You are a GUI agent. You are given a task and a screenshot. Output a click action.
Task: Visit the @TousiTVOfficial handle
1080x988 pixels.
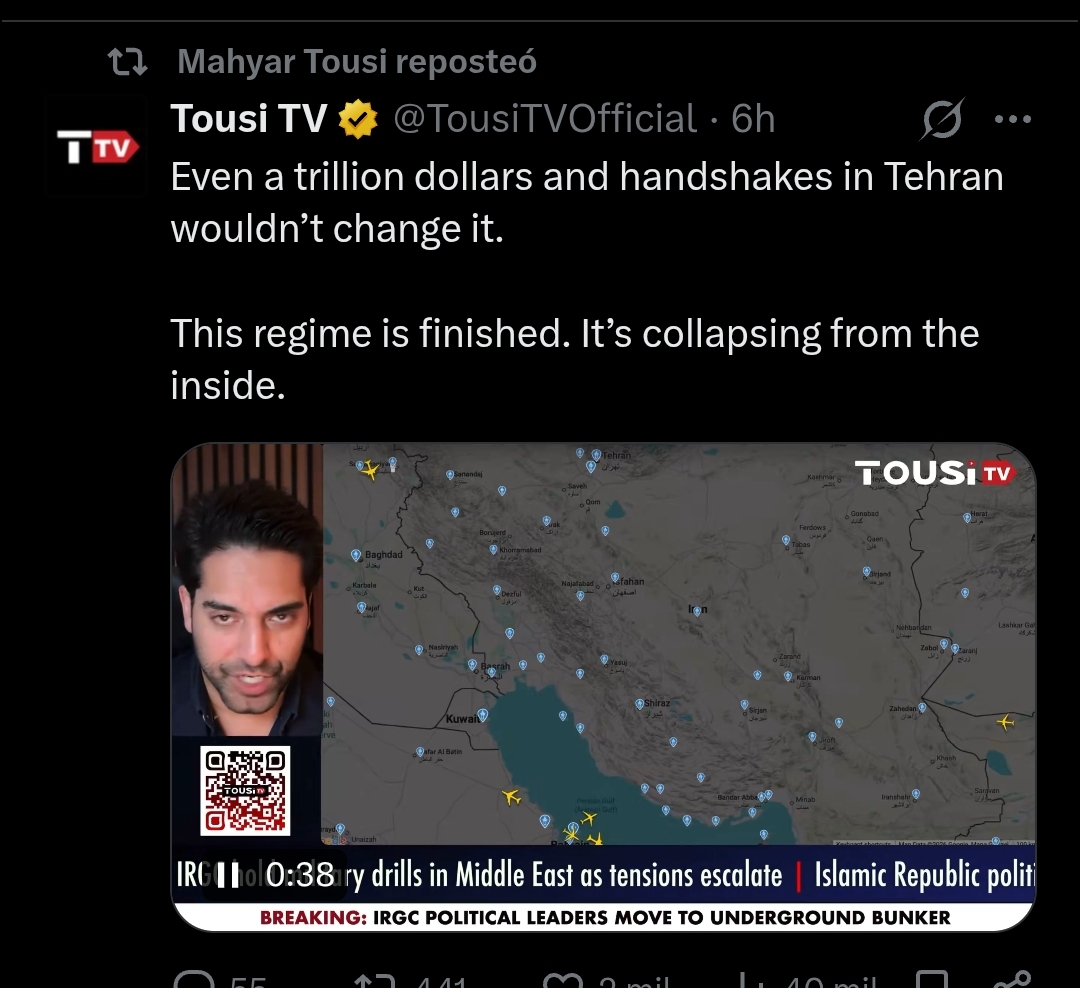pyautogui.click(x=545, y=119)
